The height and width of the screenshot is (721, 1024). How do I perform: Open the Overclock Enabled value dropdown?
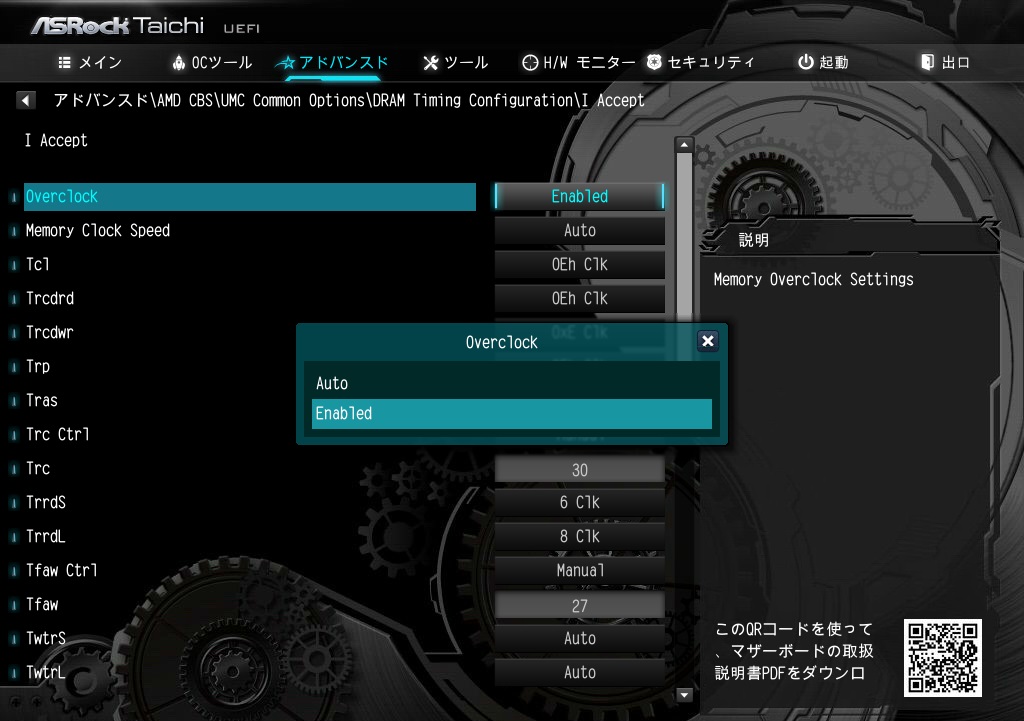580,197
